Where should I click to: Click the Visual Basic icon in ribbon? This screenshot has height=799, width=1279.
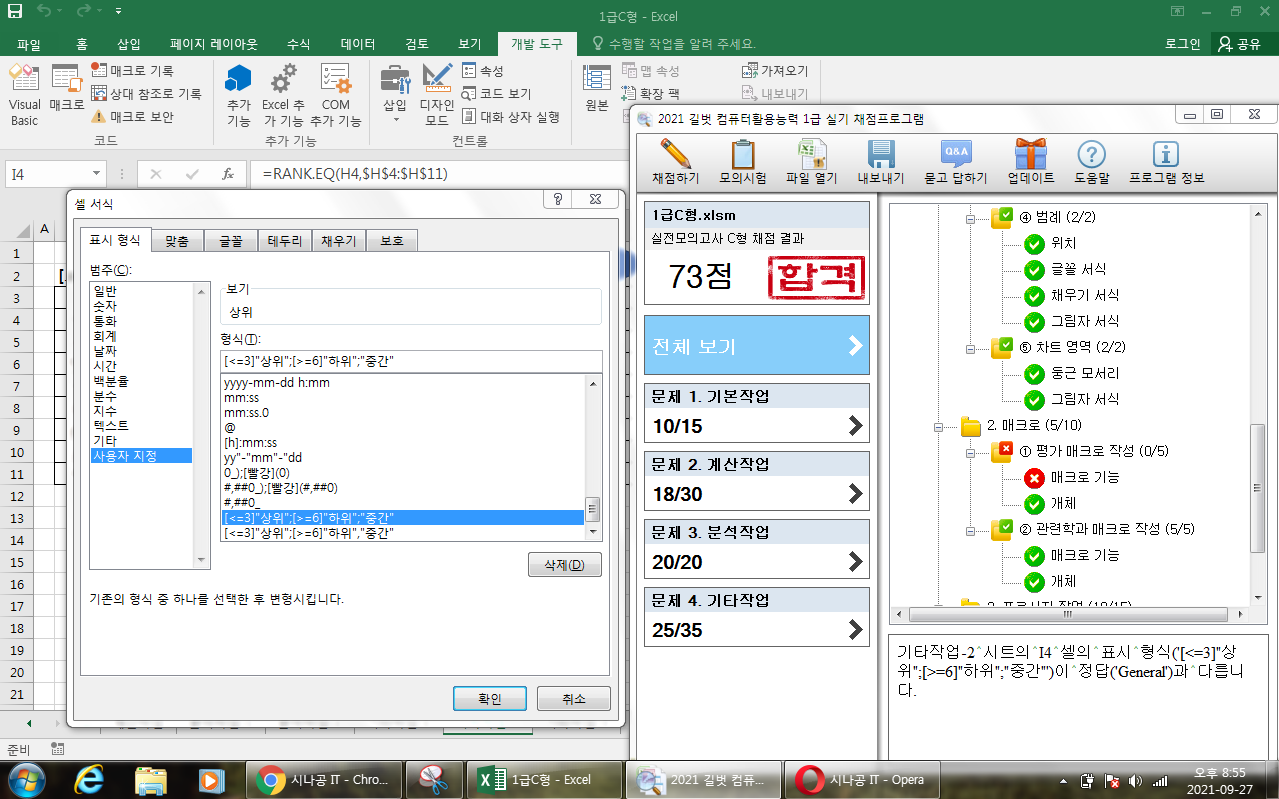point(24,96)
